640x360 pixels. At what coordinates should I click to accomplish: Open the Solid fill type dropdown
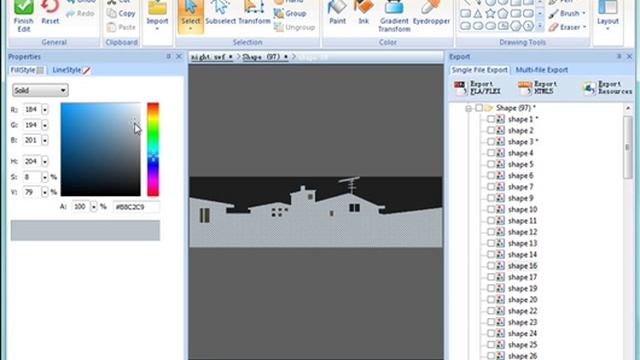40,90
